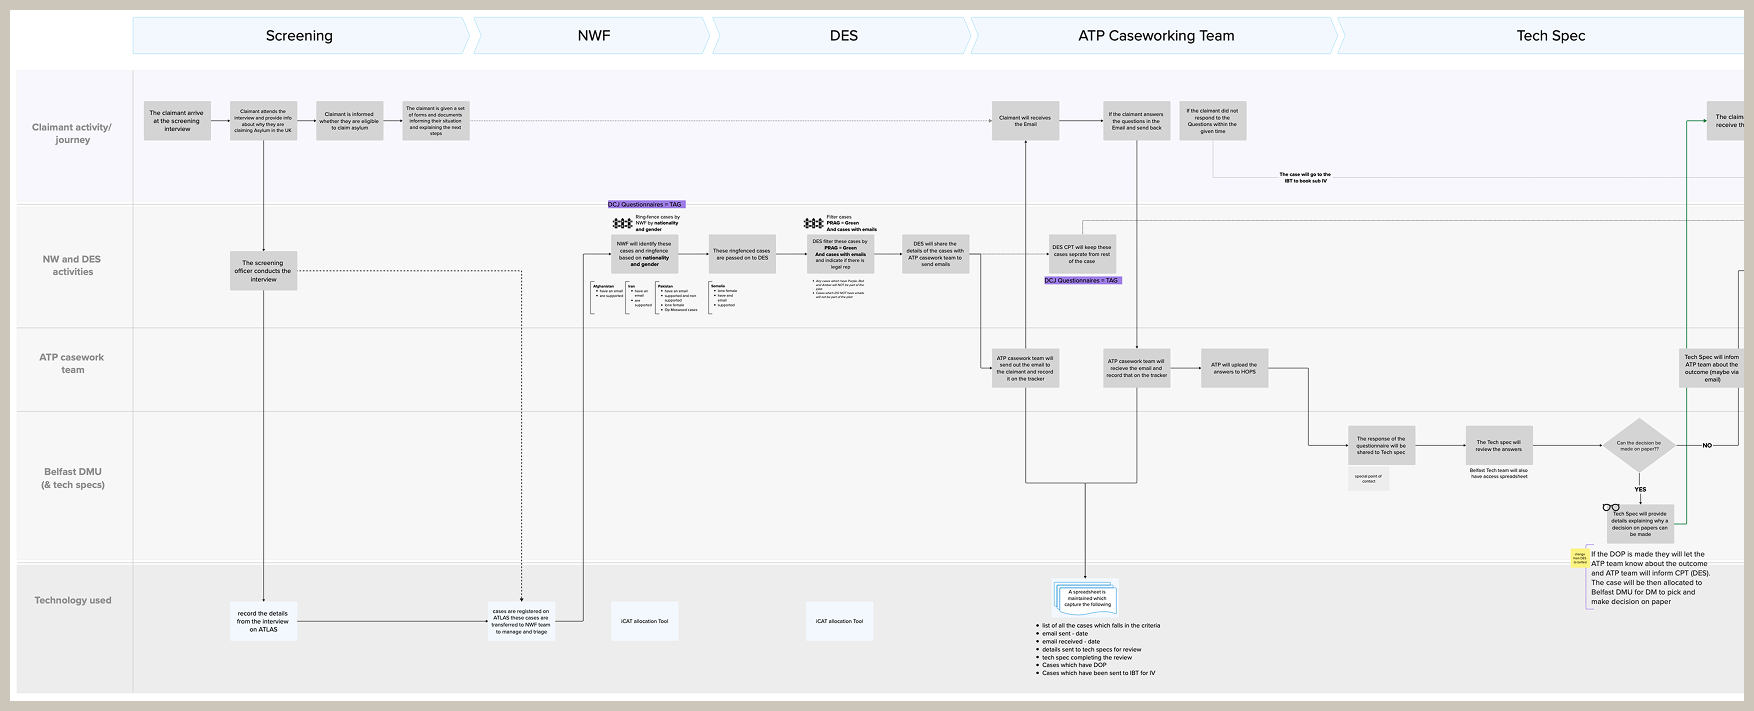This screenshot has width=1754, height=711.
Task: Click first iCAT allocation Tool box under NWF
Action: click(644, 621)
